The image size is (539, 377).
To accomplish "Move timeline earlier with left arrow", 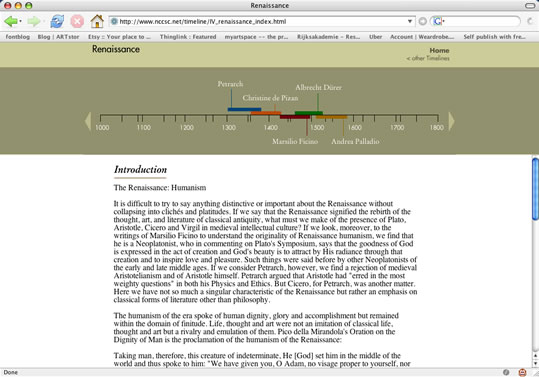I will tap(88, 121).
